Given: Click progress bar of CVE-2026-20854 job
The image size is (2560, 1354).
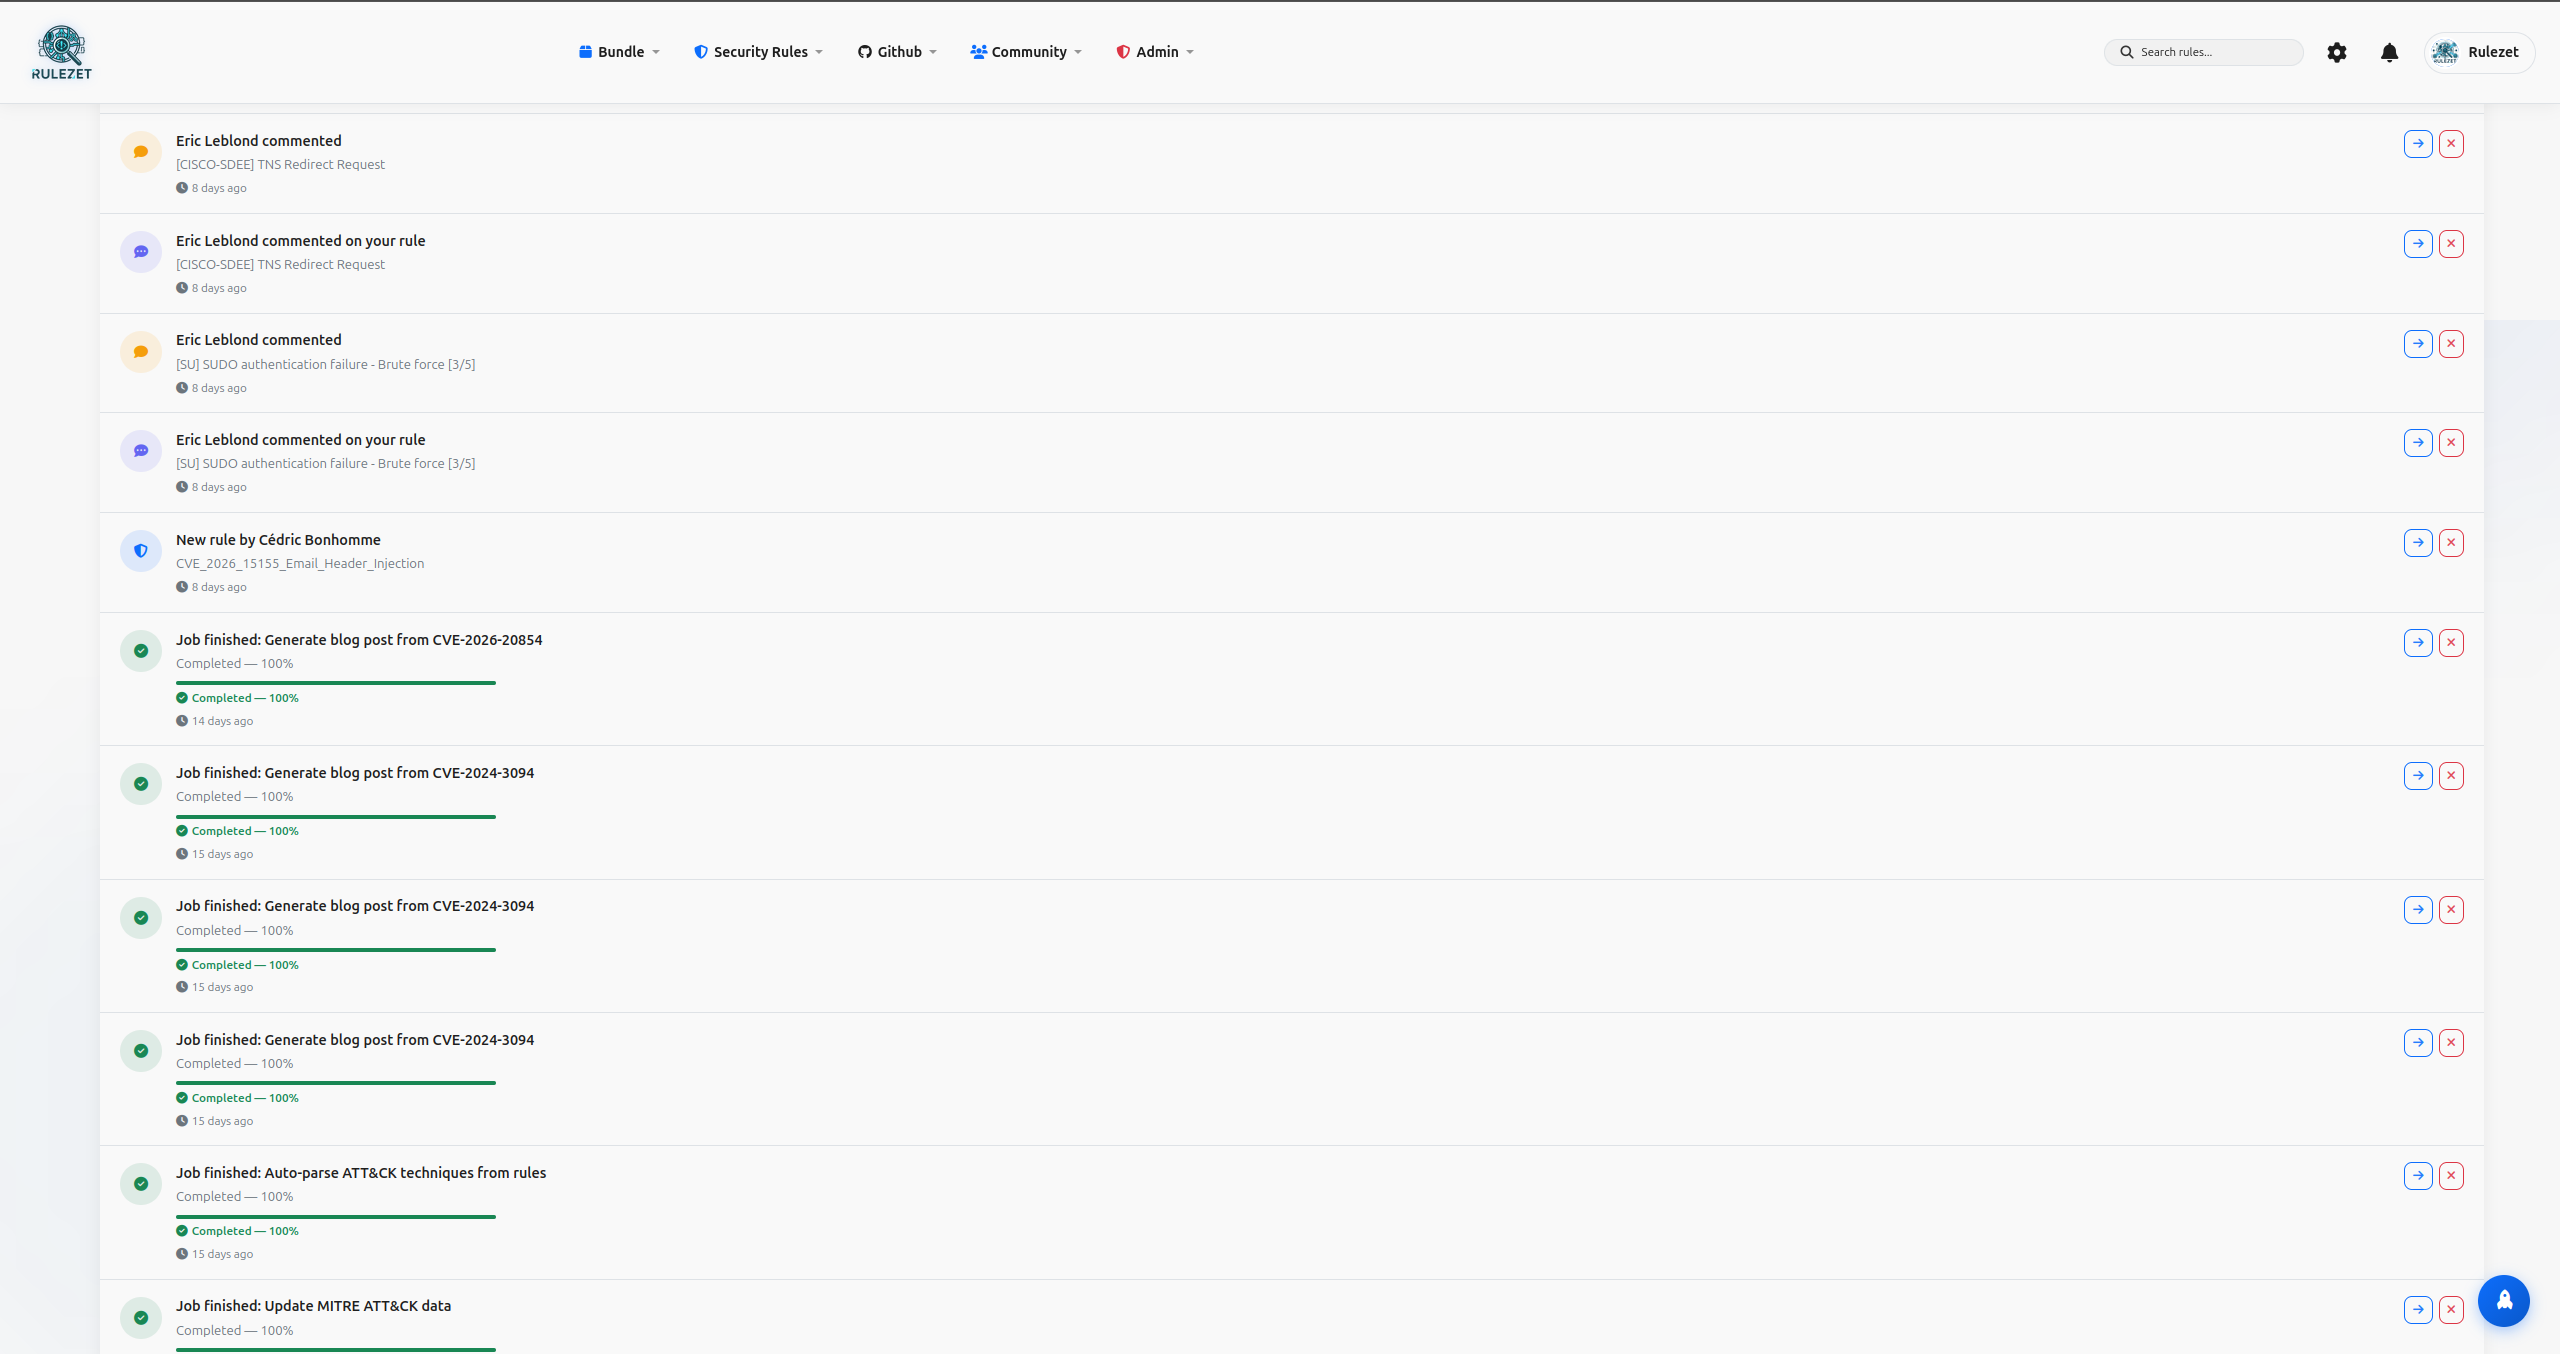Looking at the screenshot, I should coord(336,683).
